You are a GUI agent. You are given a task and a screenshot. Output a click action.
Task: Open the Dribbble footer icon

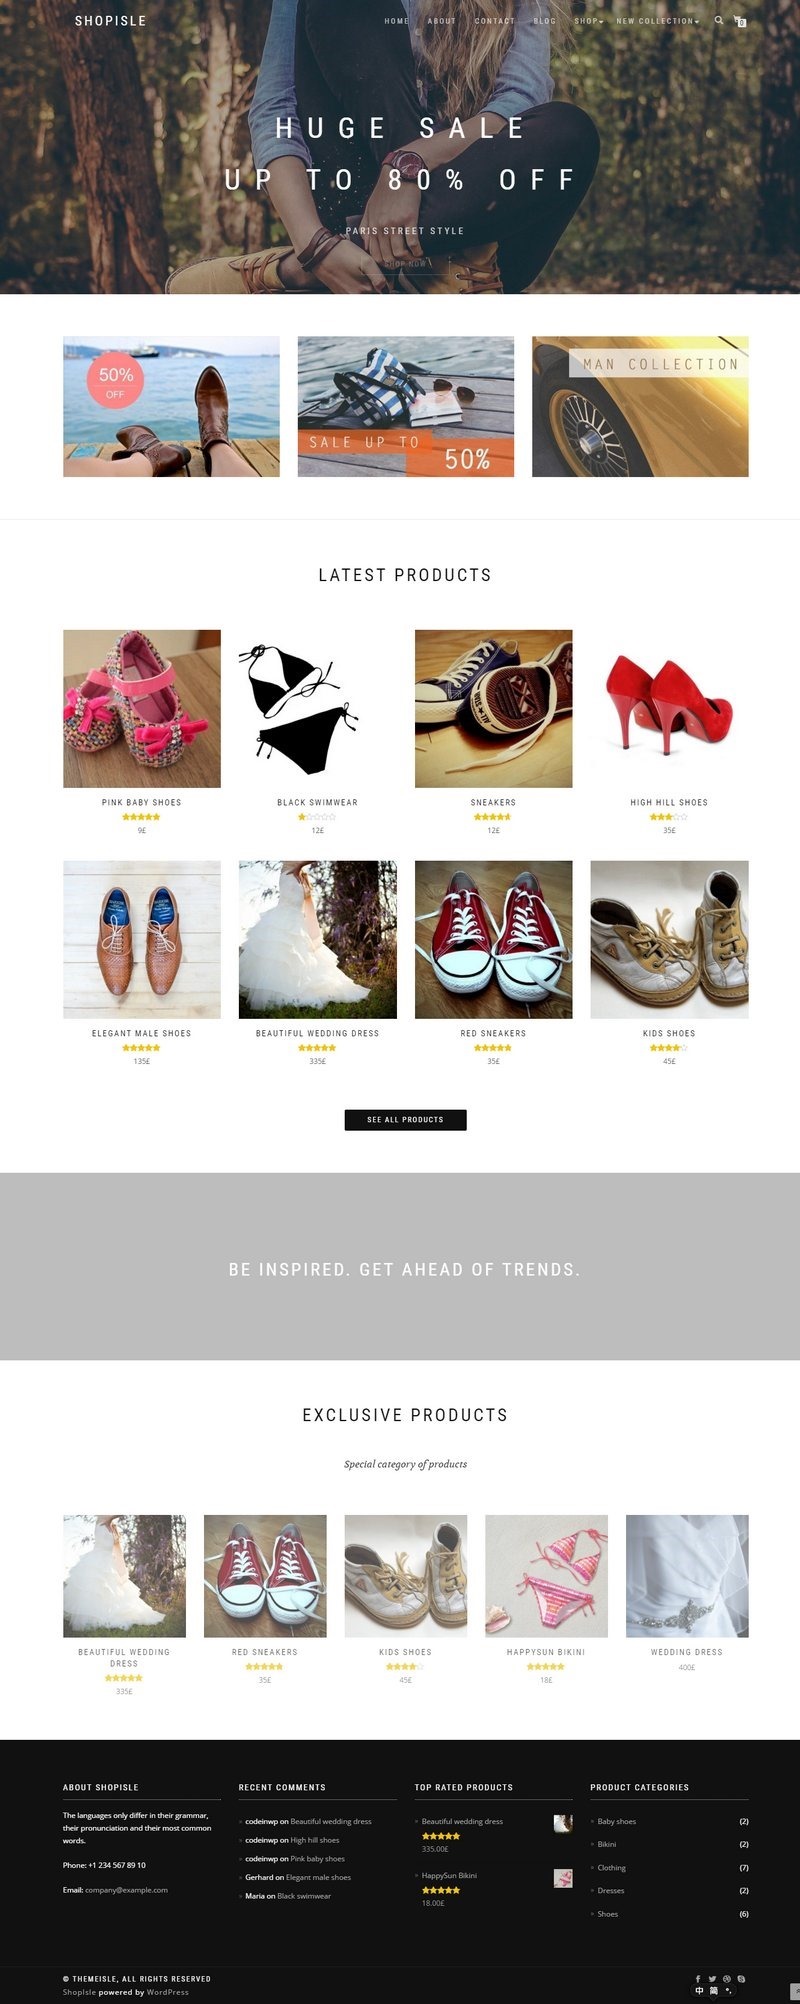tap(727, 1978)
